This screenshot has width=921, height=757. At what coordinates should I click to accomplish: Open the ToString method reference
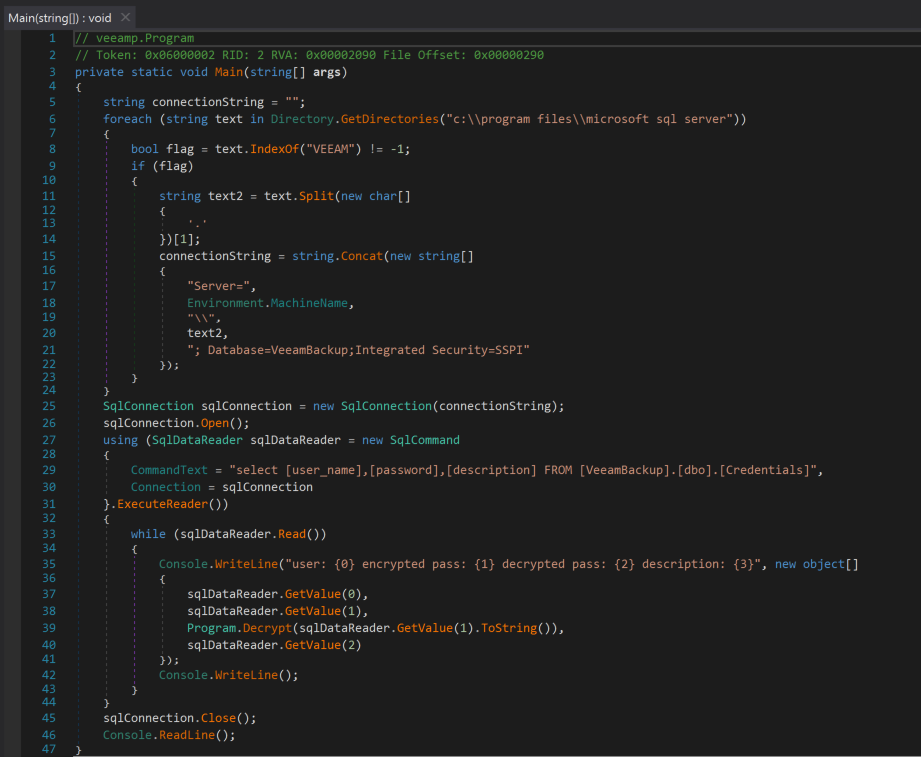[509, 628]
